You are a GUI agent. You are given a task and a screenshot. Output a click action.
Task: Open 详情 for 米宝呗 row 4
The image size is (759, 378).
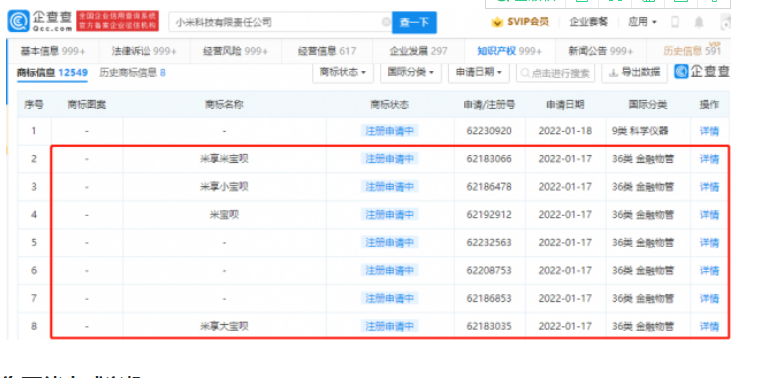[x=709, y=214]
